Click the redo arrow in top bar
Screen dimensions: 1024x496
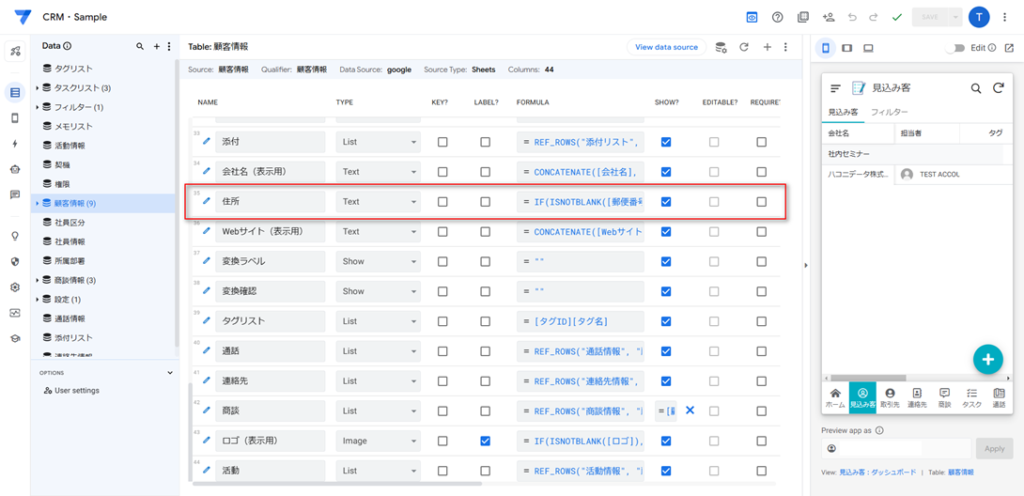[x=873, y=18]
